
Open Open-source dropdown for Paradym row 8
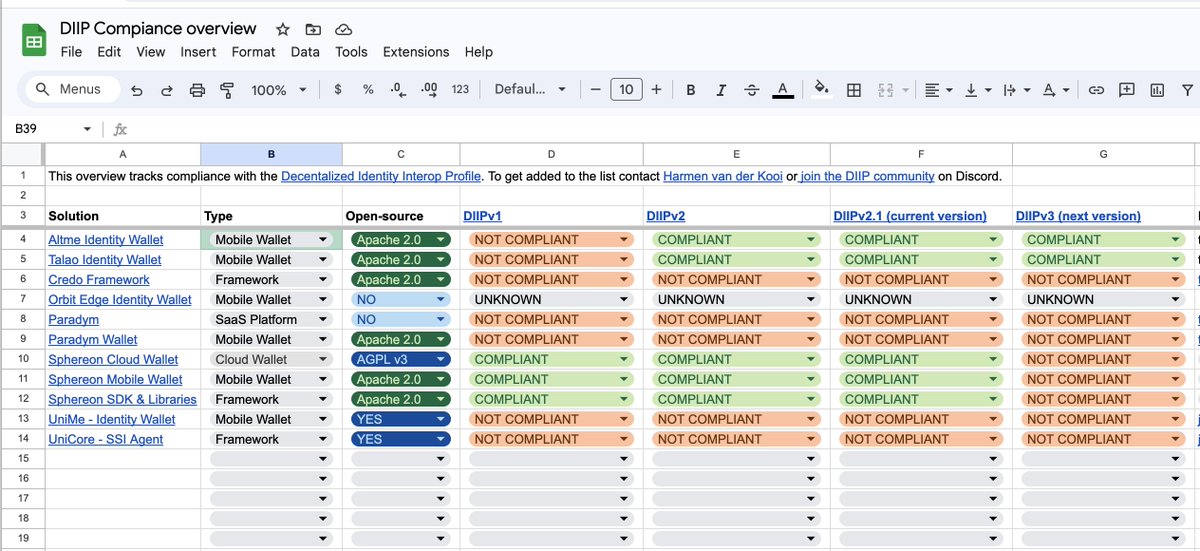[441, 320]
